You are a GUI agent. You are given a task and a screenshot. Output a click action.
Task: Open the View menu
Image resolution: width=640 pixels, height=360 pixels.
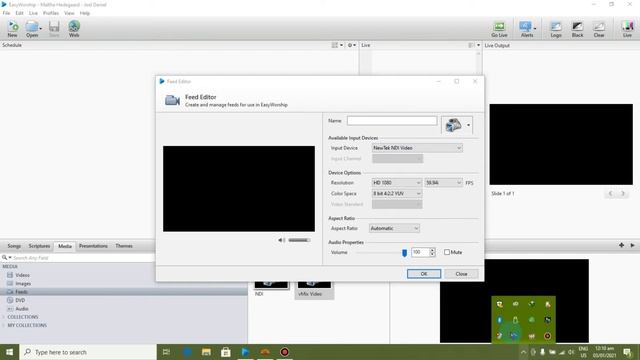point(69,13)
